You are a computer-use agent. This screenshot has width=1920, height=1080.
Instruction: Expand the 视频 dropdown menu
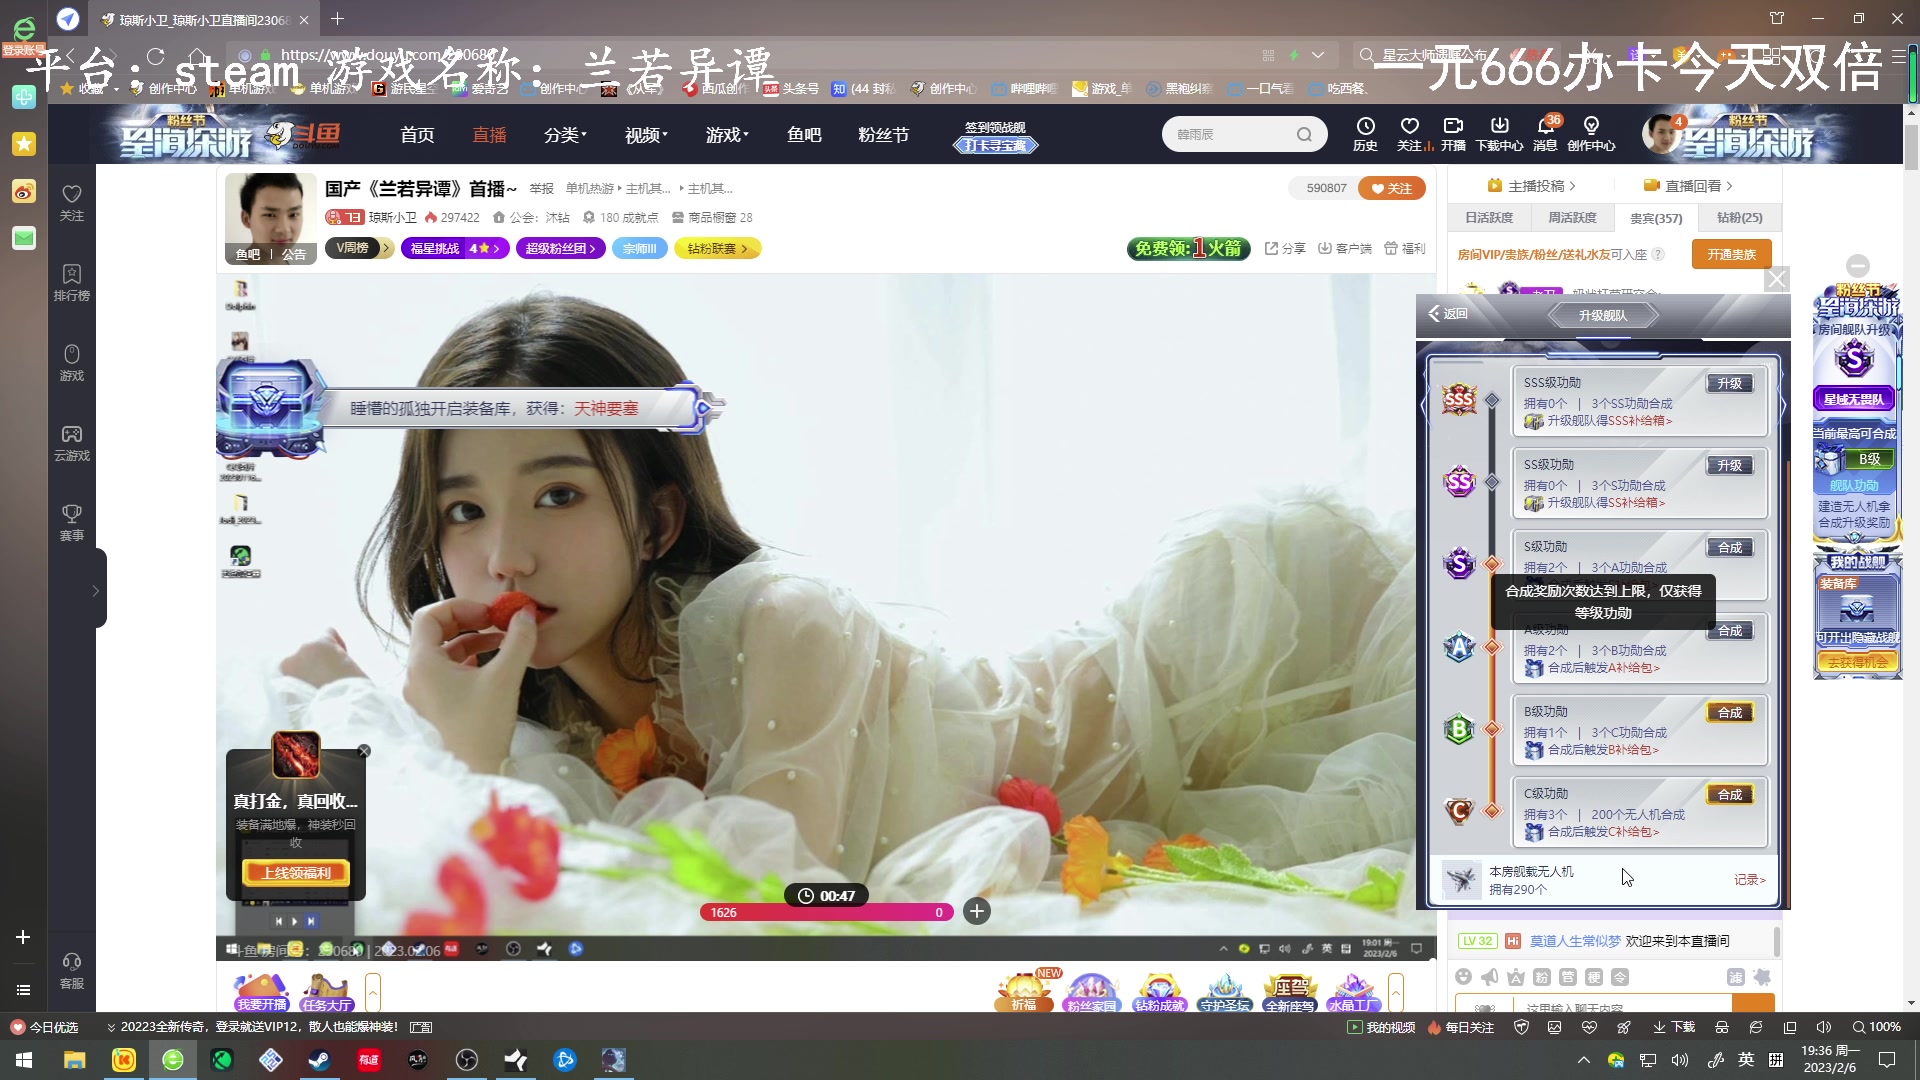click(x=646, y=135)
